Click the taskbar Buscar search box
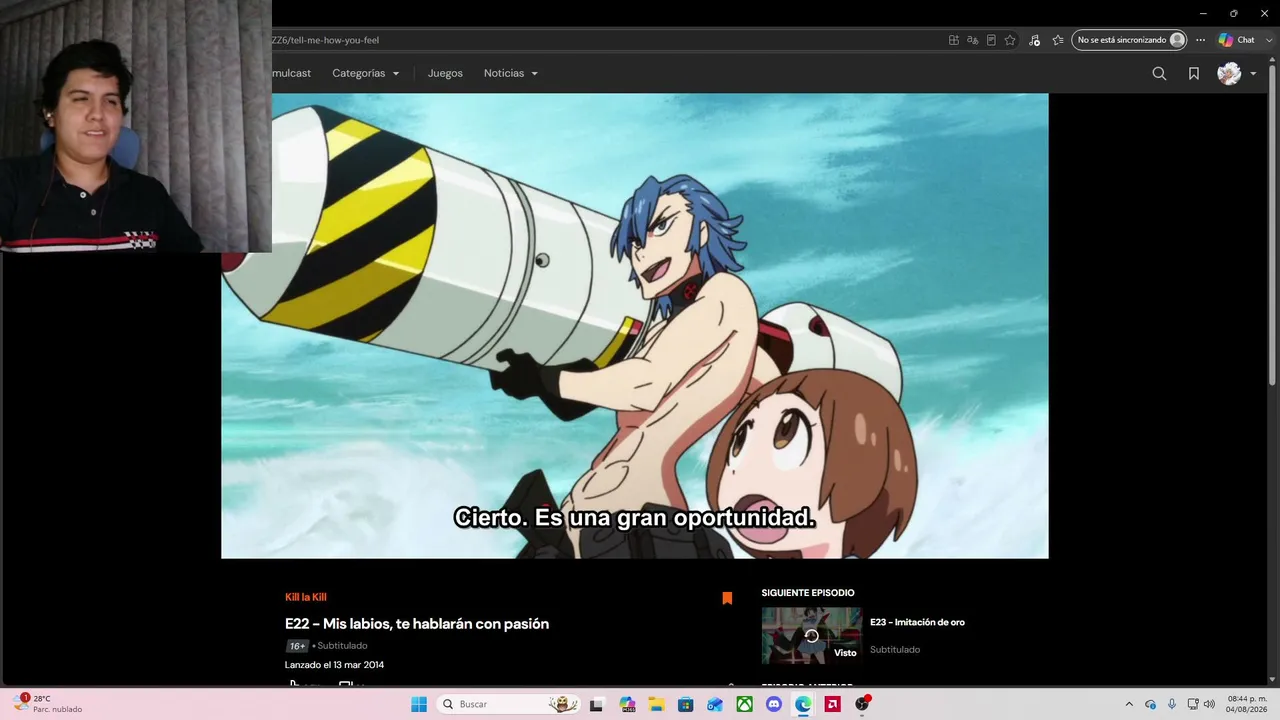Viewport: 1280px width, 720px height. pyautogui.click(x=508, y=704)
